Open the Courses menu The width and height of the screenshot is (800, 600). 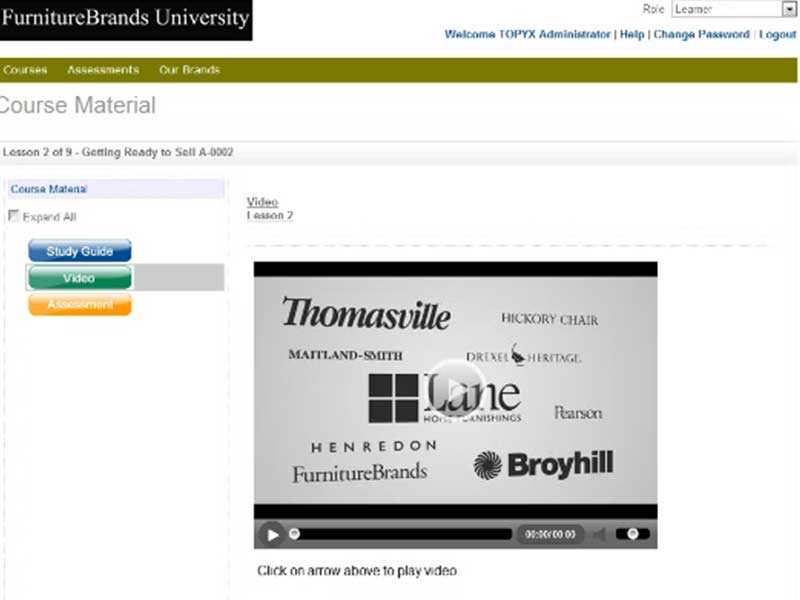25,70
